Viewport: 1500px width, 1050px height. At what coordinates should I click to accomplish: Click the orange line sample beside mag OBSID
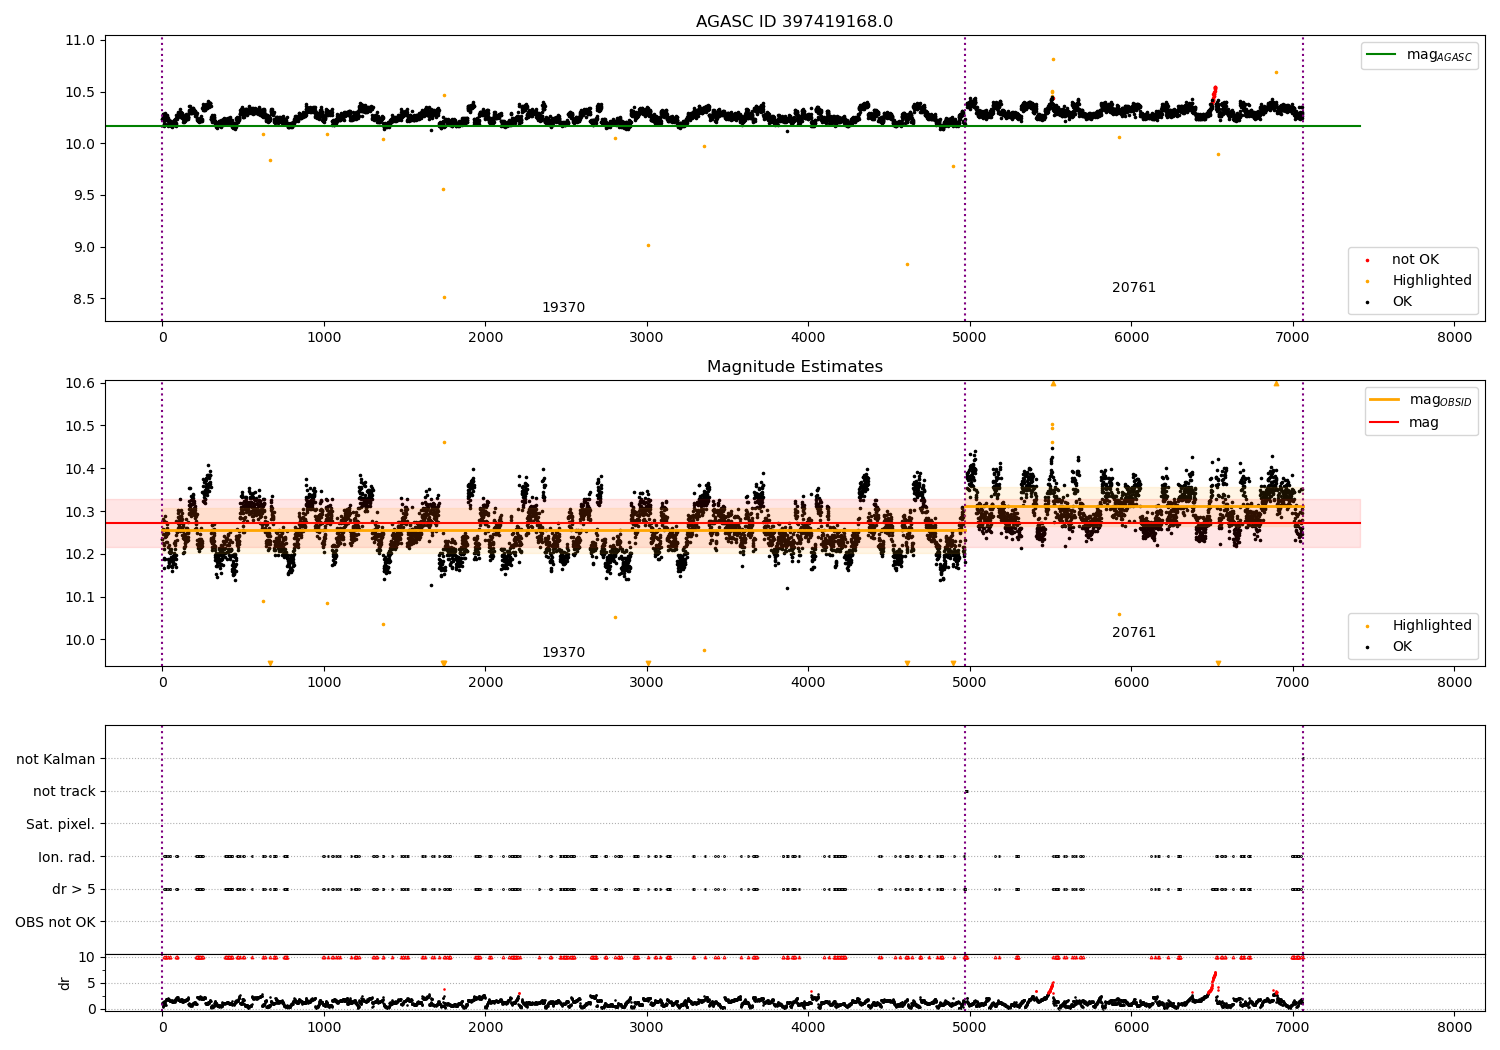click(x=1385, y=400)
